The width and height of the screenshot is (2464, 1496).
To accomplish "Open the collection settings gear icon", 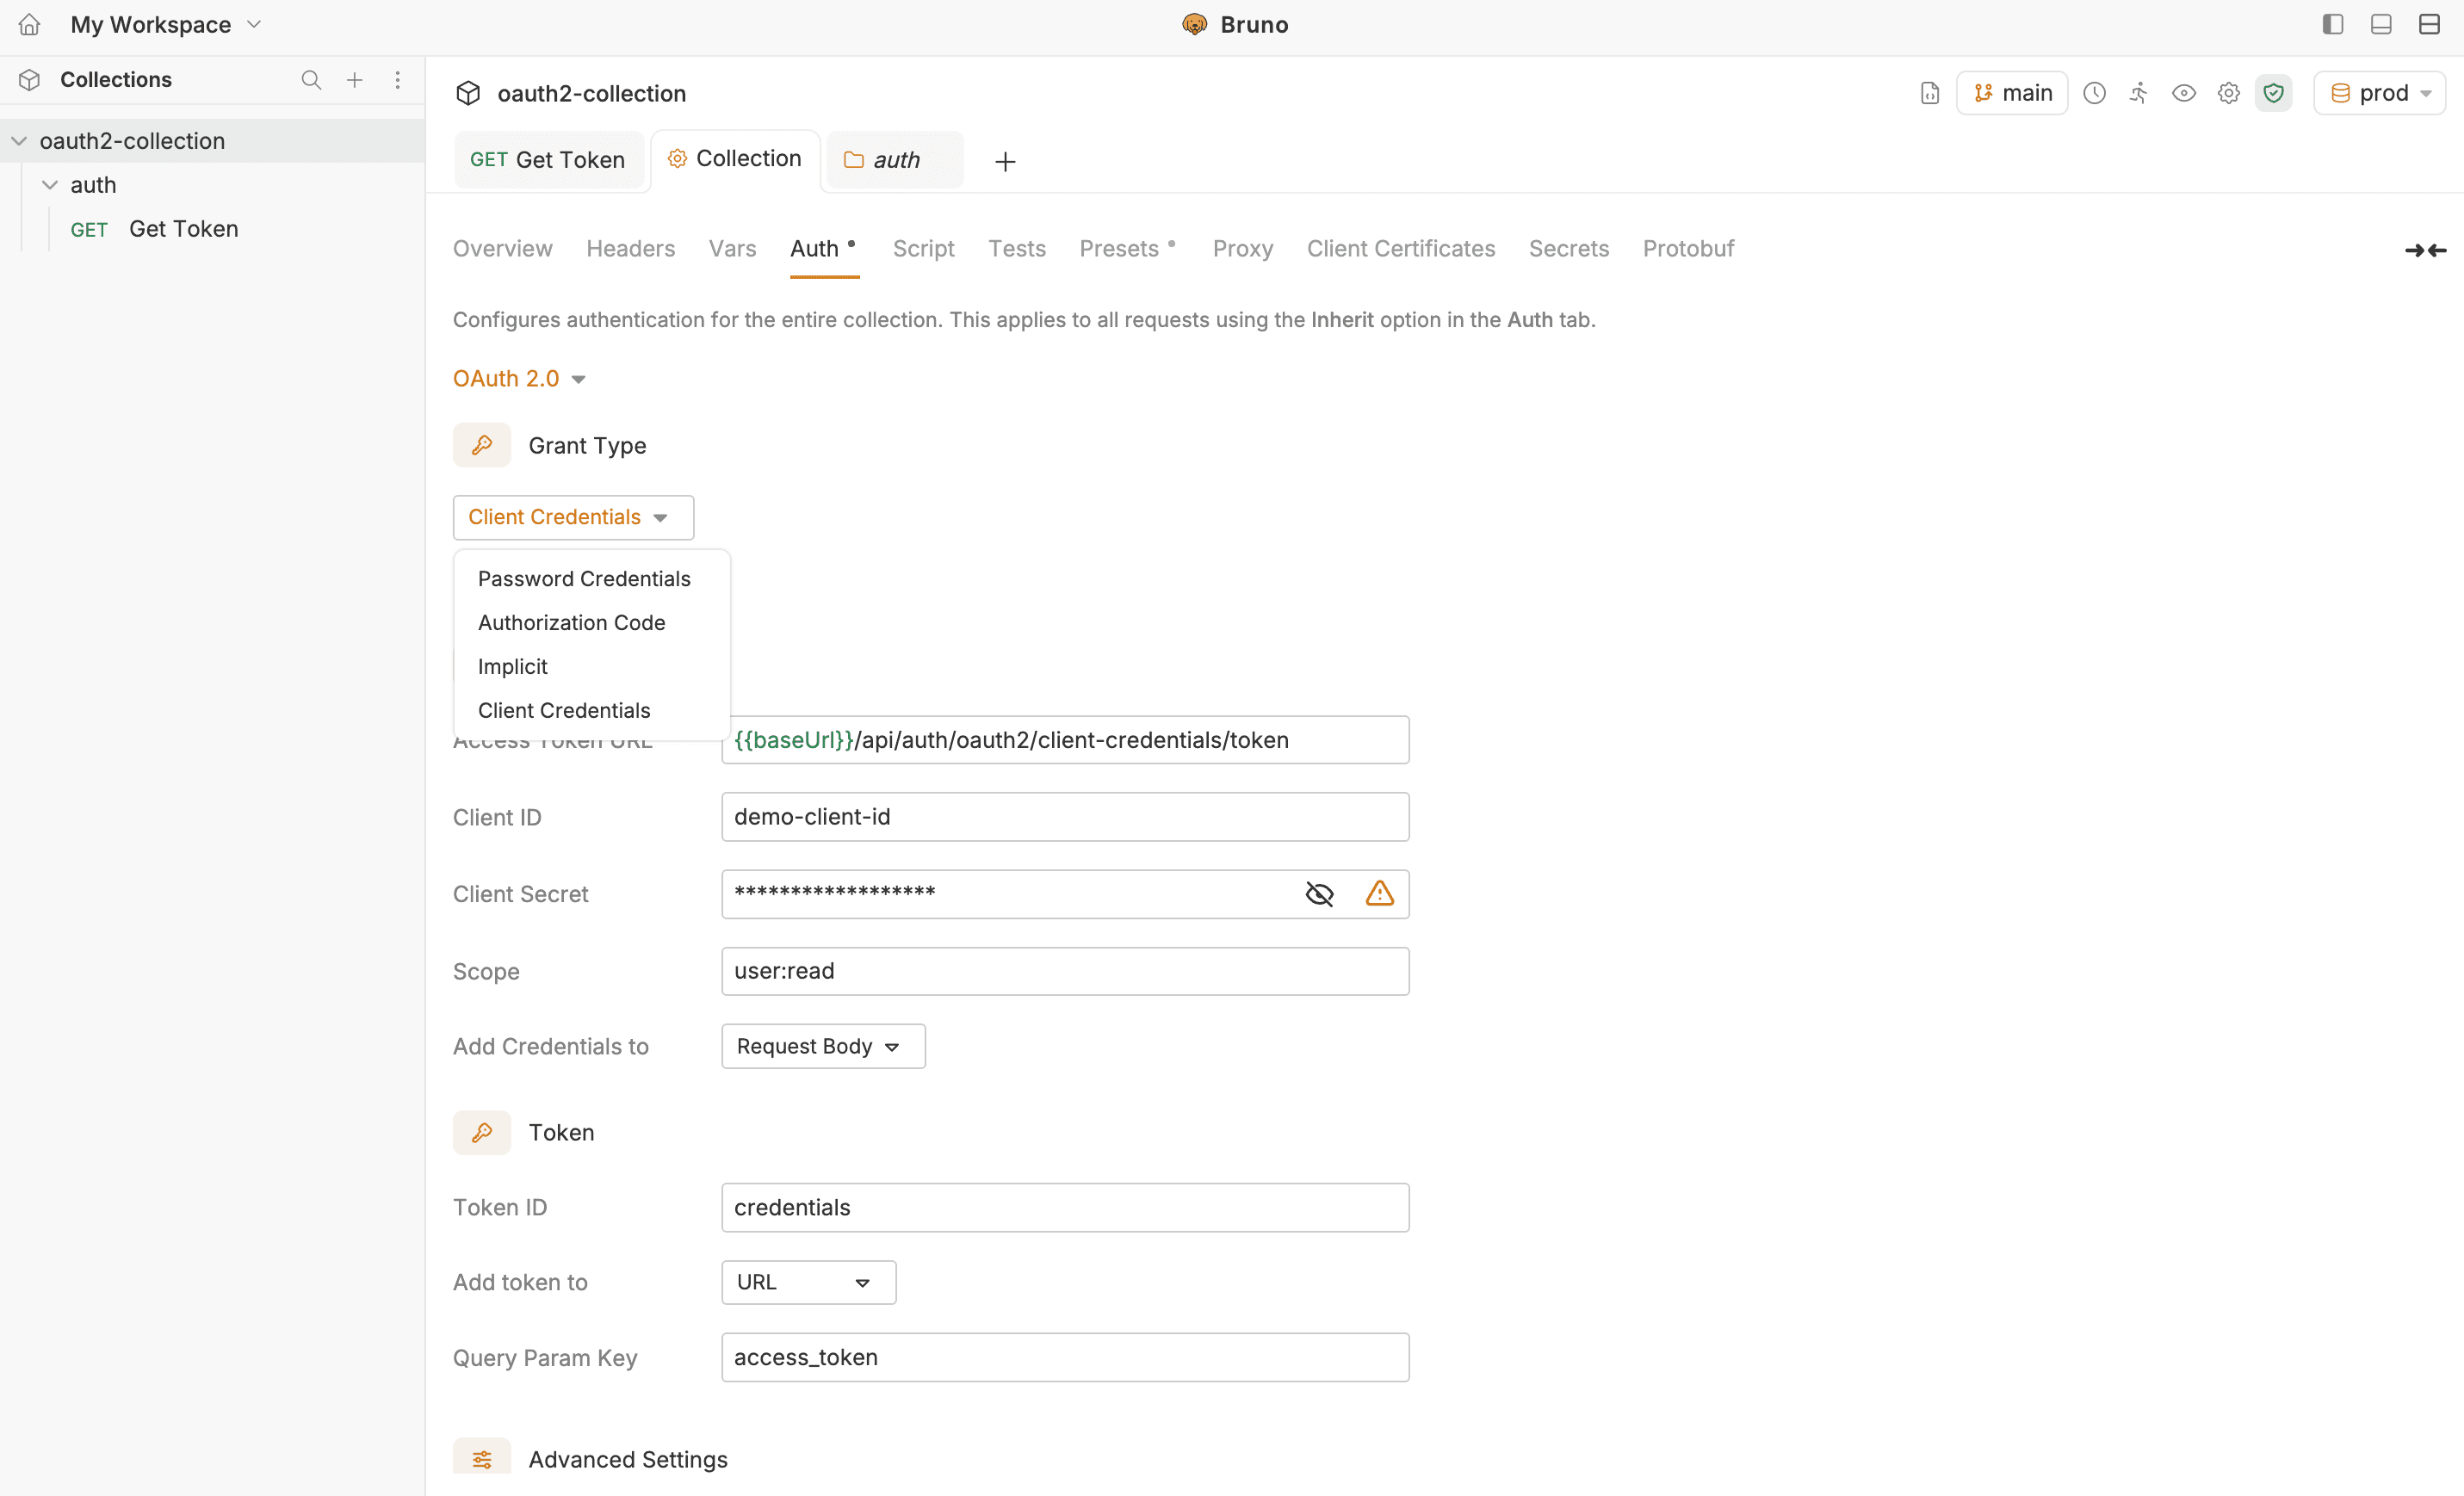I will tap(2228, 92).
